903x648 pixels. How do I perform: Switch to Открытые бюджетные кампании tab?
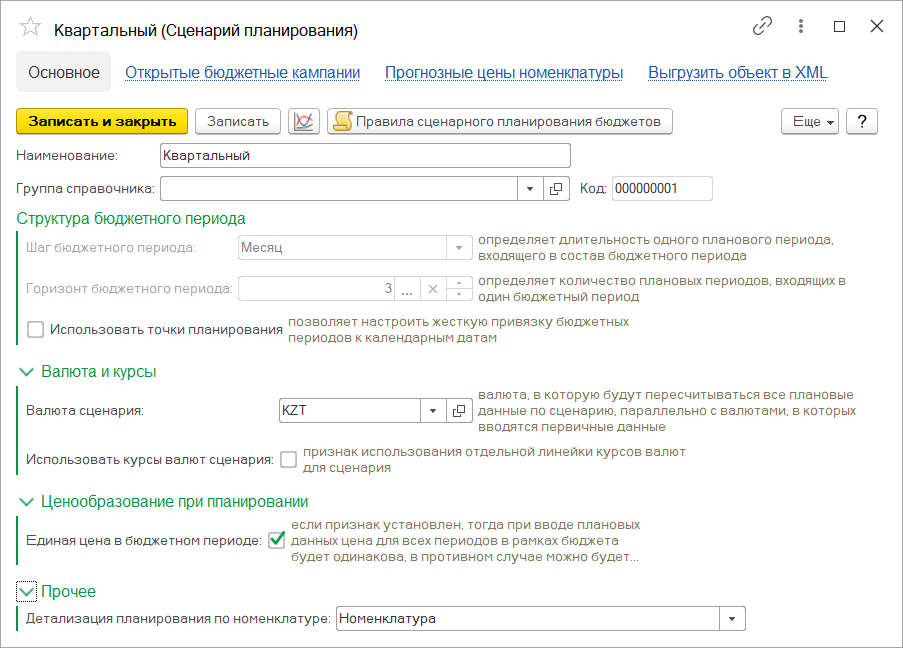241,73
